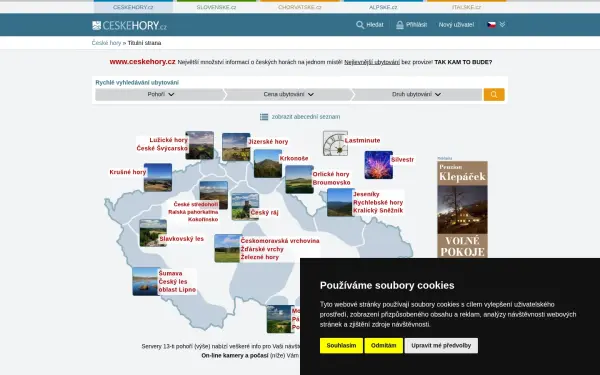Open the Krušné hory photo thumbnail
600x375 pixels.
(158, 178)
